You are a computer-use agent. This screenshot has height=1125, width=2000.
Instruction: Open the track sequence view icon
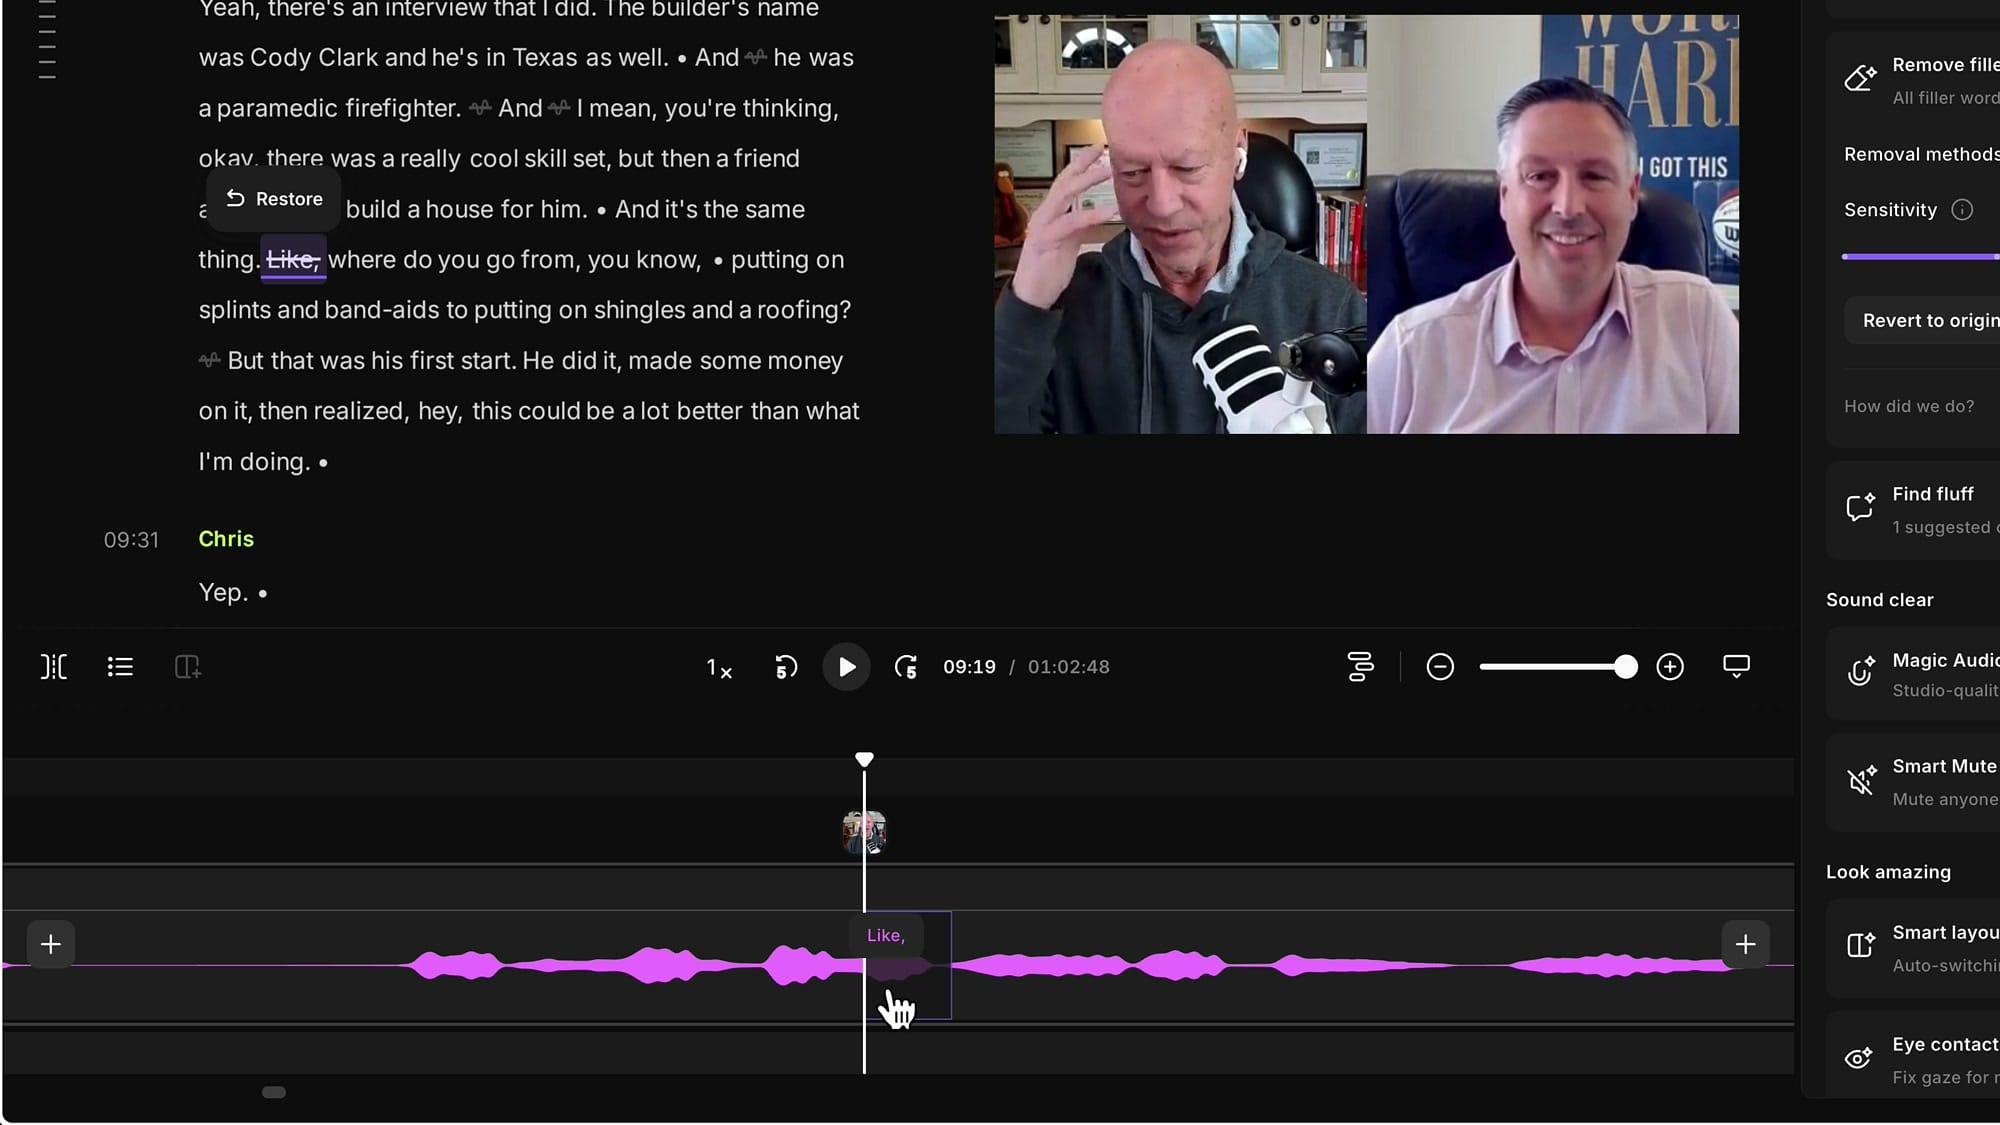tap(1360, 666)
